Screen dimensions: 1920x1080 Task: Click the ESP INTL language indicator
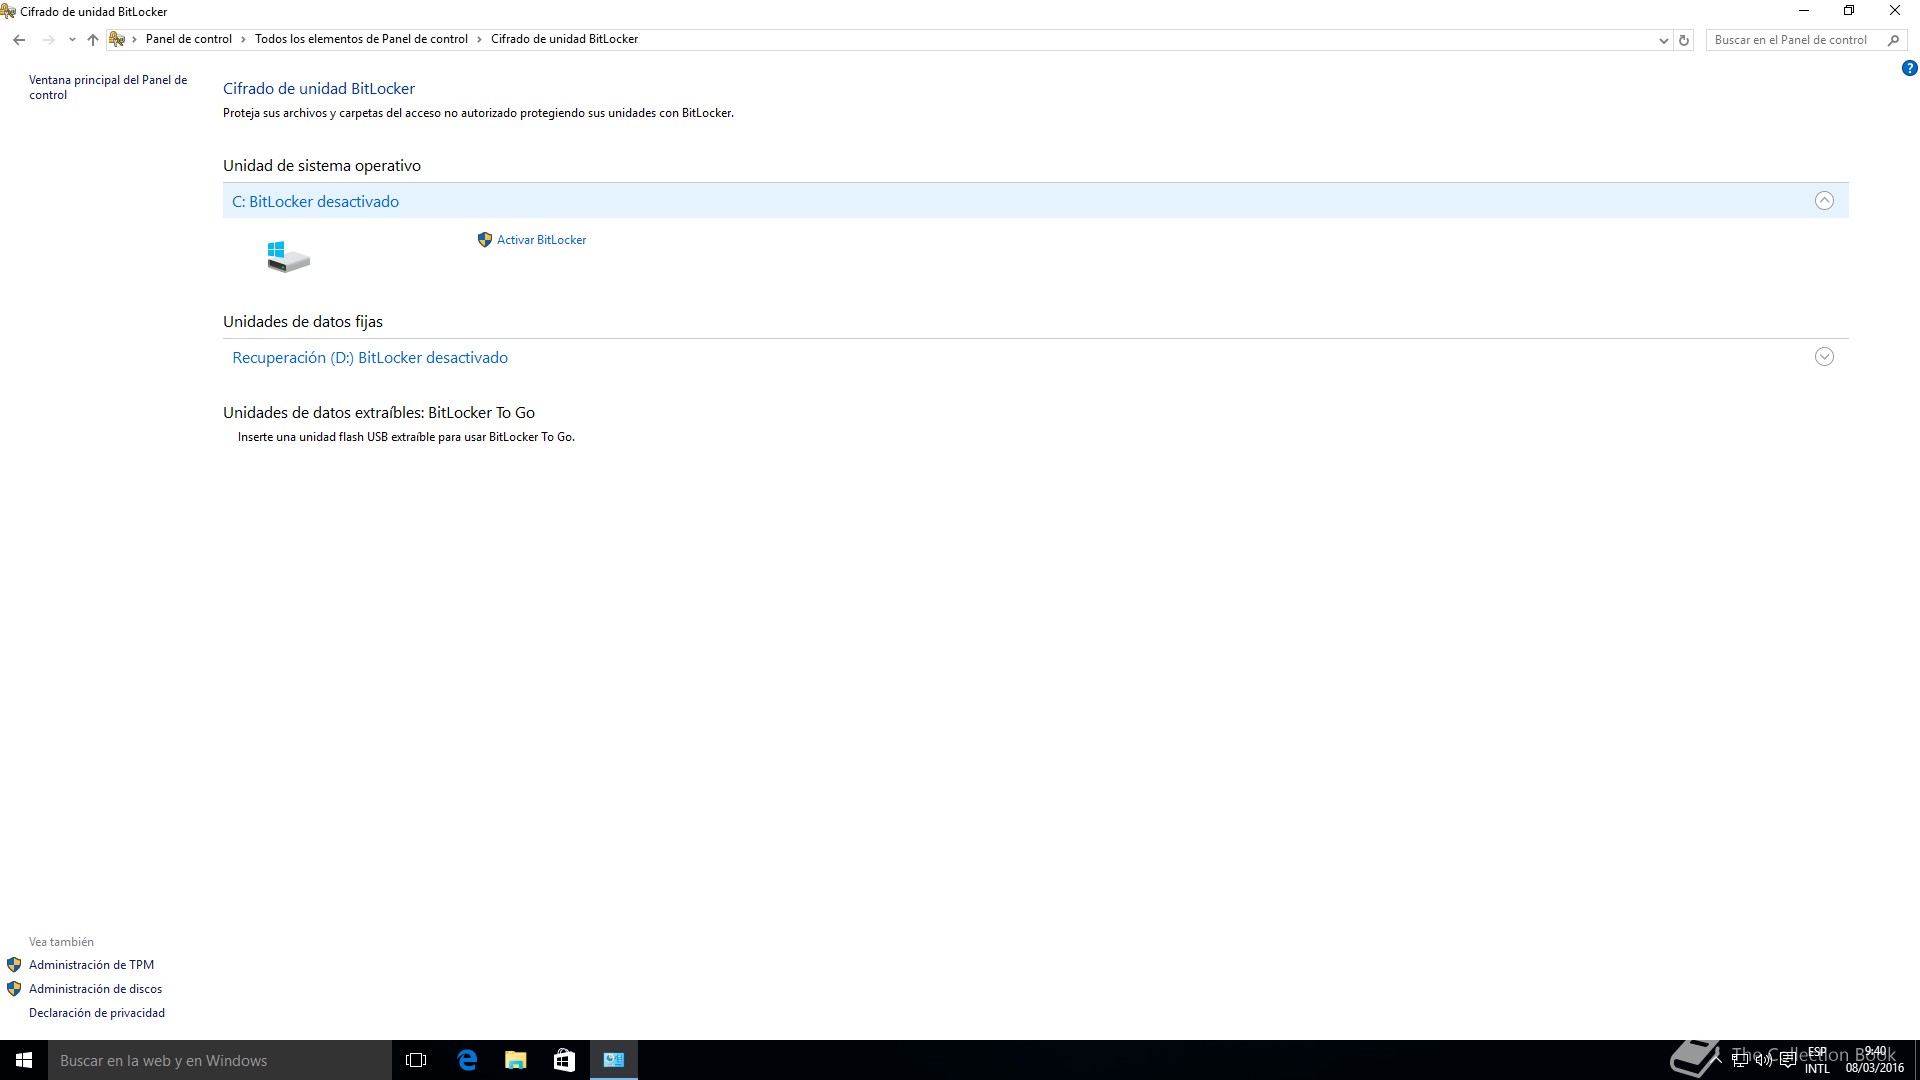point(1817,1060)
